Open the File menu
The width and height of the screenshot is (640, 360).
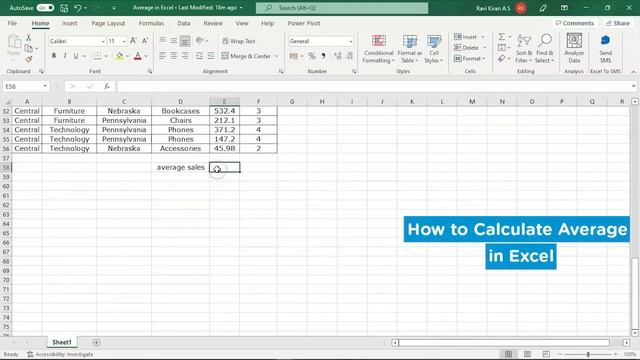point(12,23)
